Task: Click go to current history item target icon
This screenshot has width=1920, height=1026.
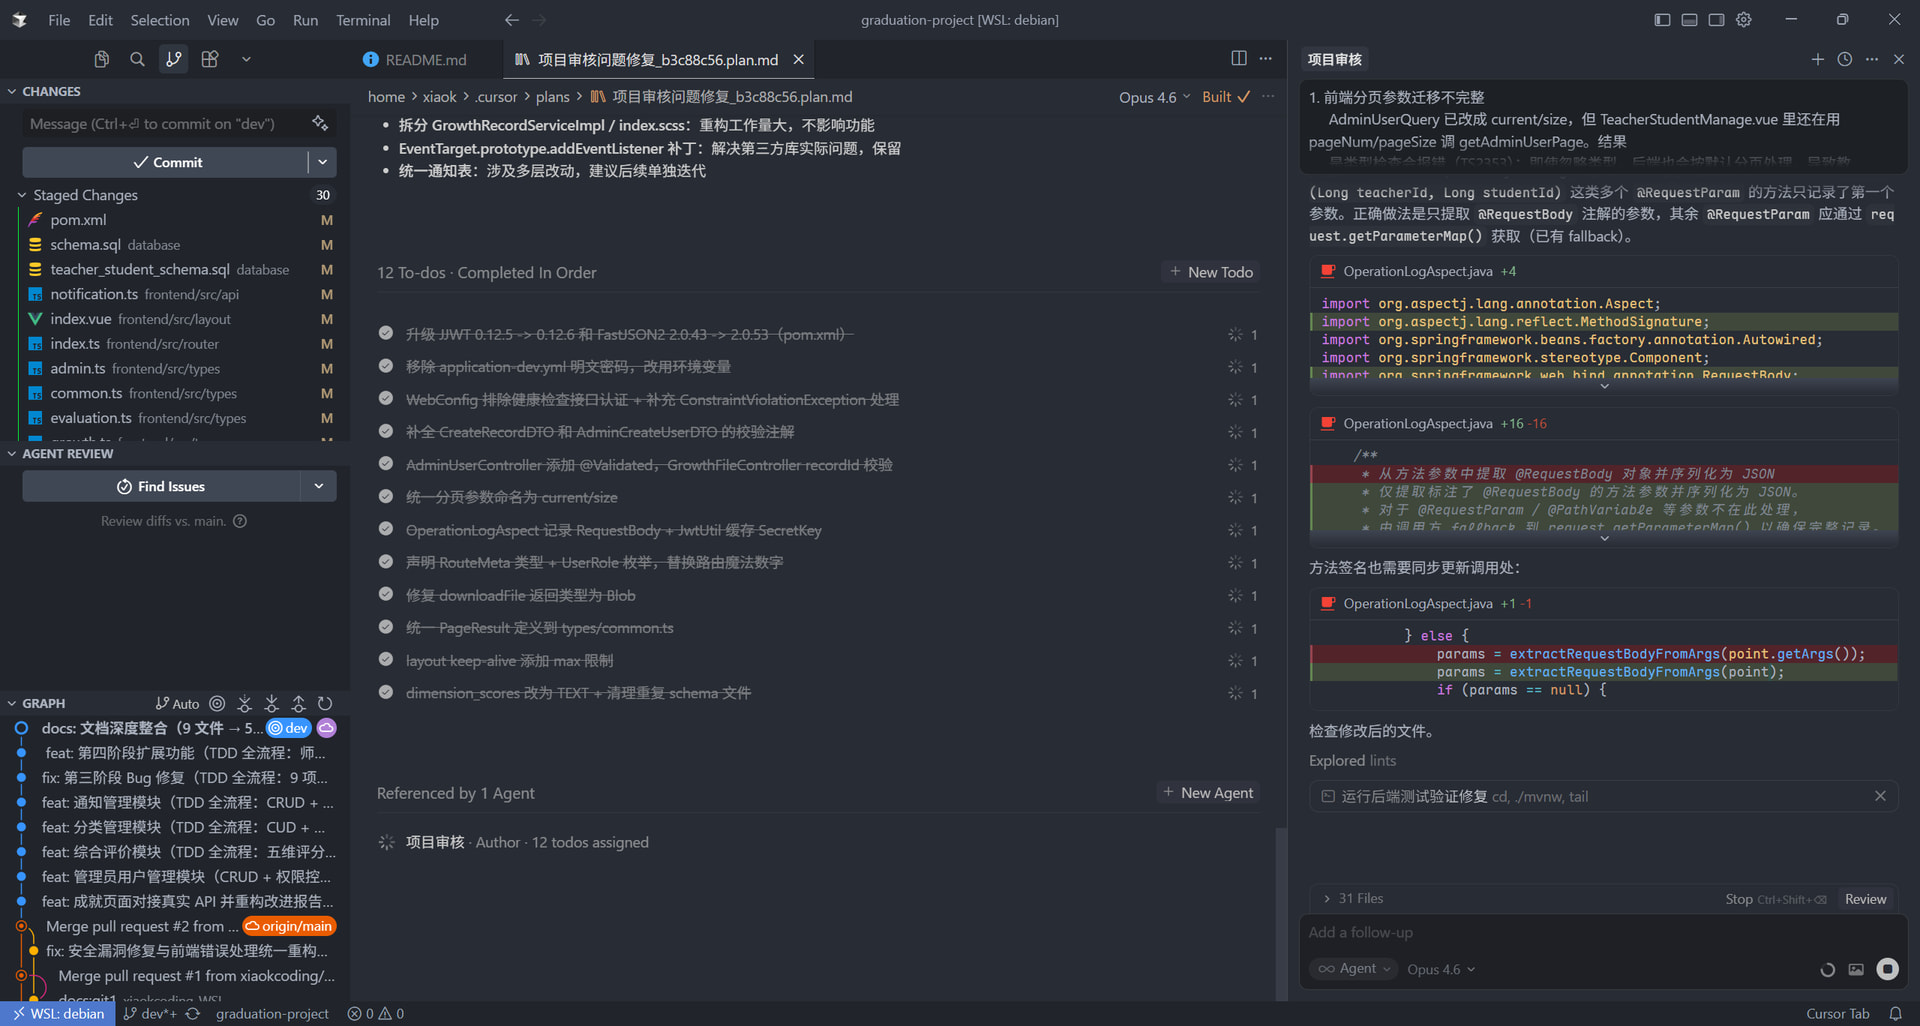Action: coord(217,703)
